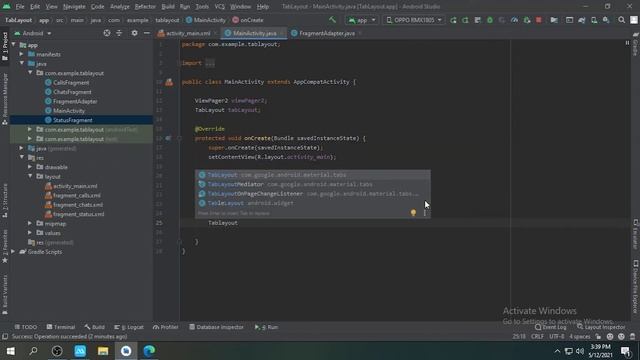
Task: Click the yellow lightbulb in completion popup
Action: coord(413,213)
